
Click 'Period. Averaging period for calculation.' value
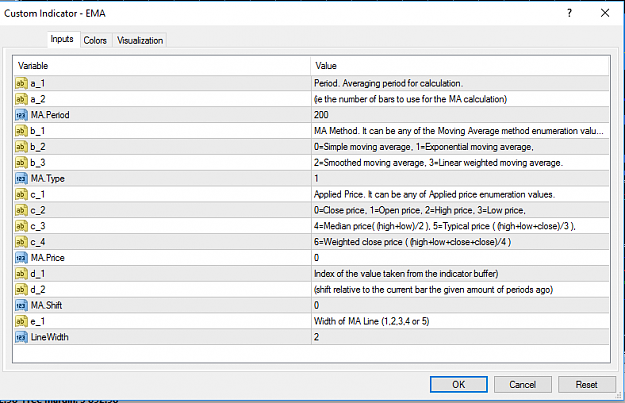click(460, 83)
